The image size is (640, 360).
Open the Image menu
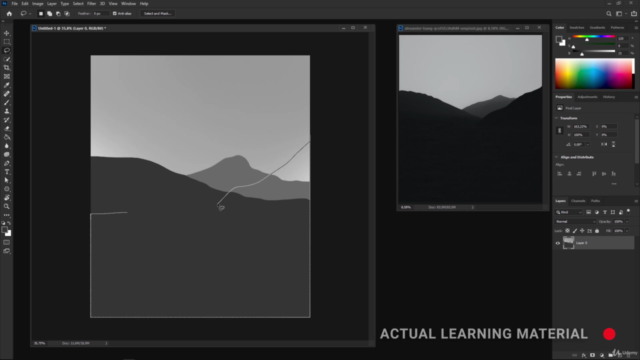[38, 4]
